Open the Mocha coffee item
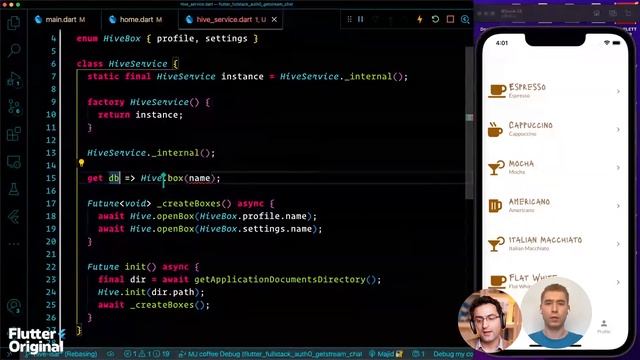Screen dimensions: 640x360 (x=554, y=167)
